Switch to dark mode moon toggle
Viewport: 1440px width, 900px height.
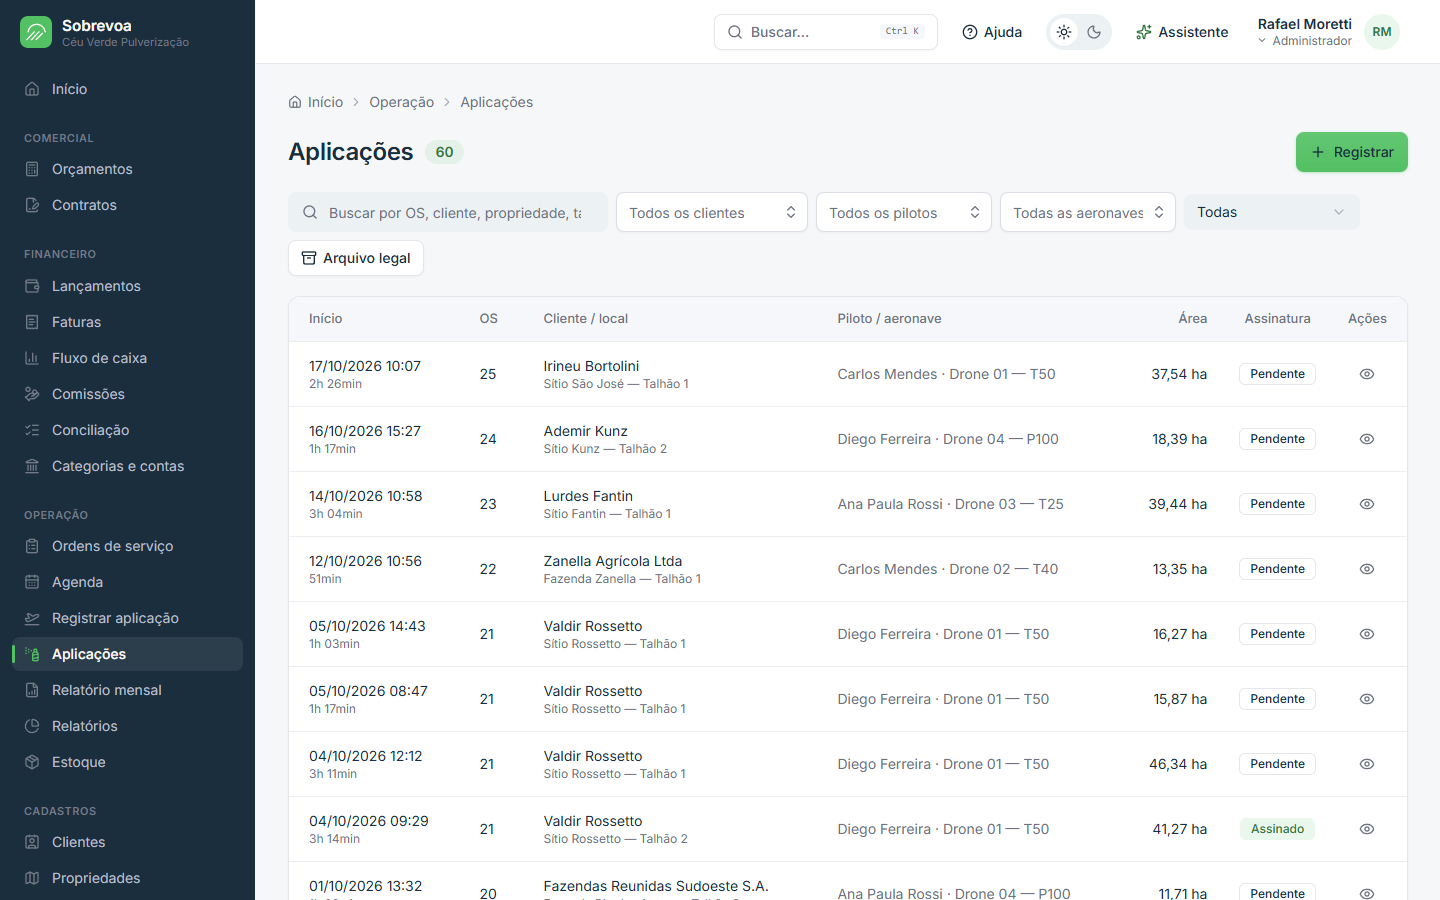1094,32
